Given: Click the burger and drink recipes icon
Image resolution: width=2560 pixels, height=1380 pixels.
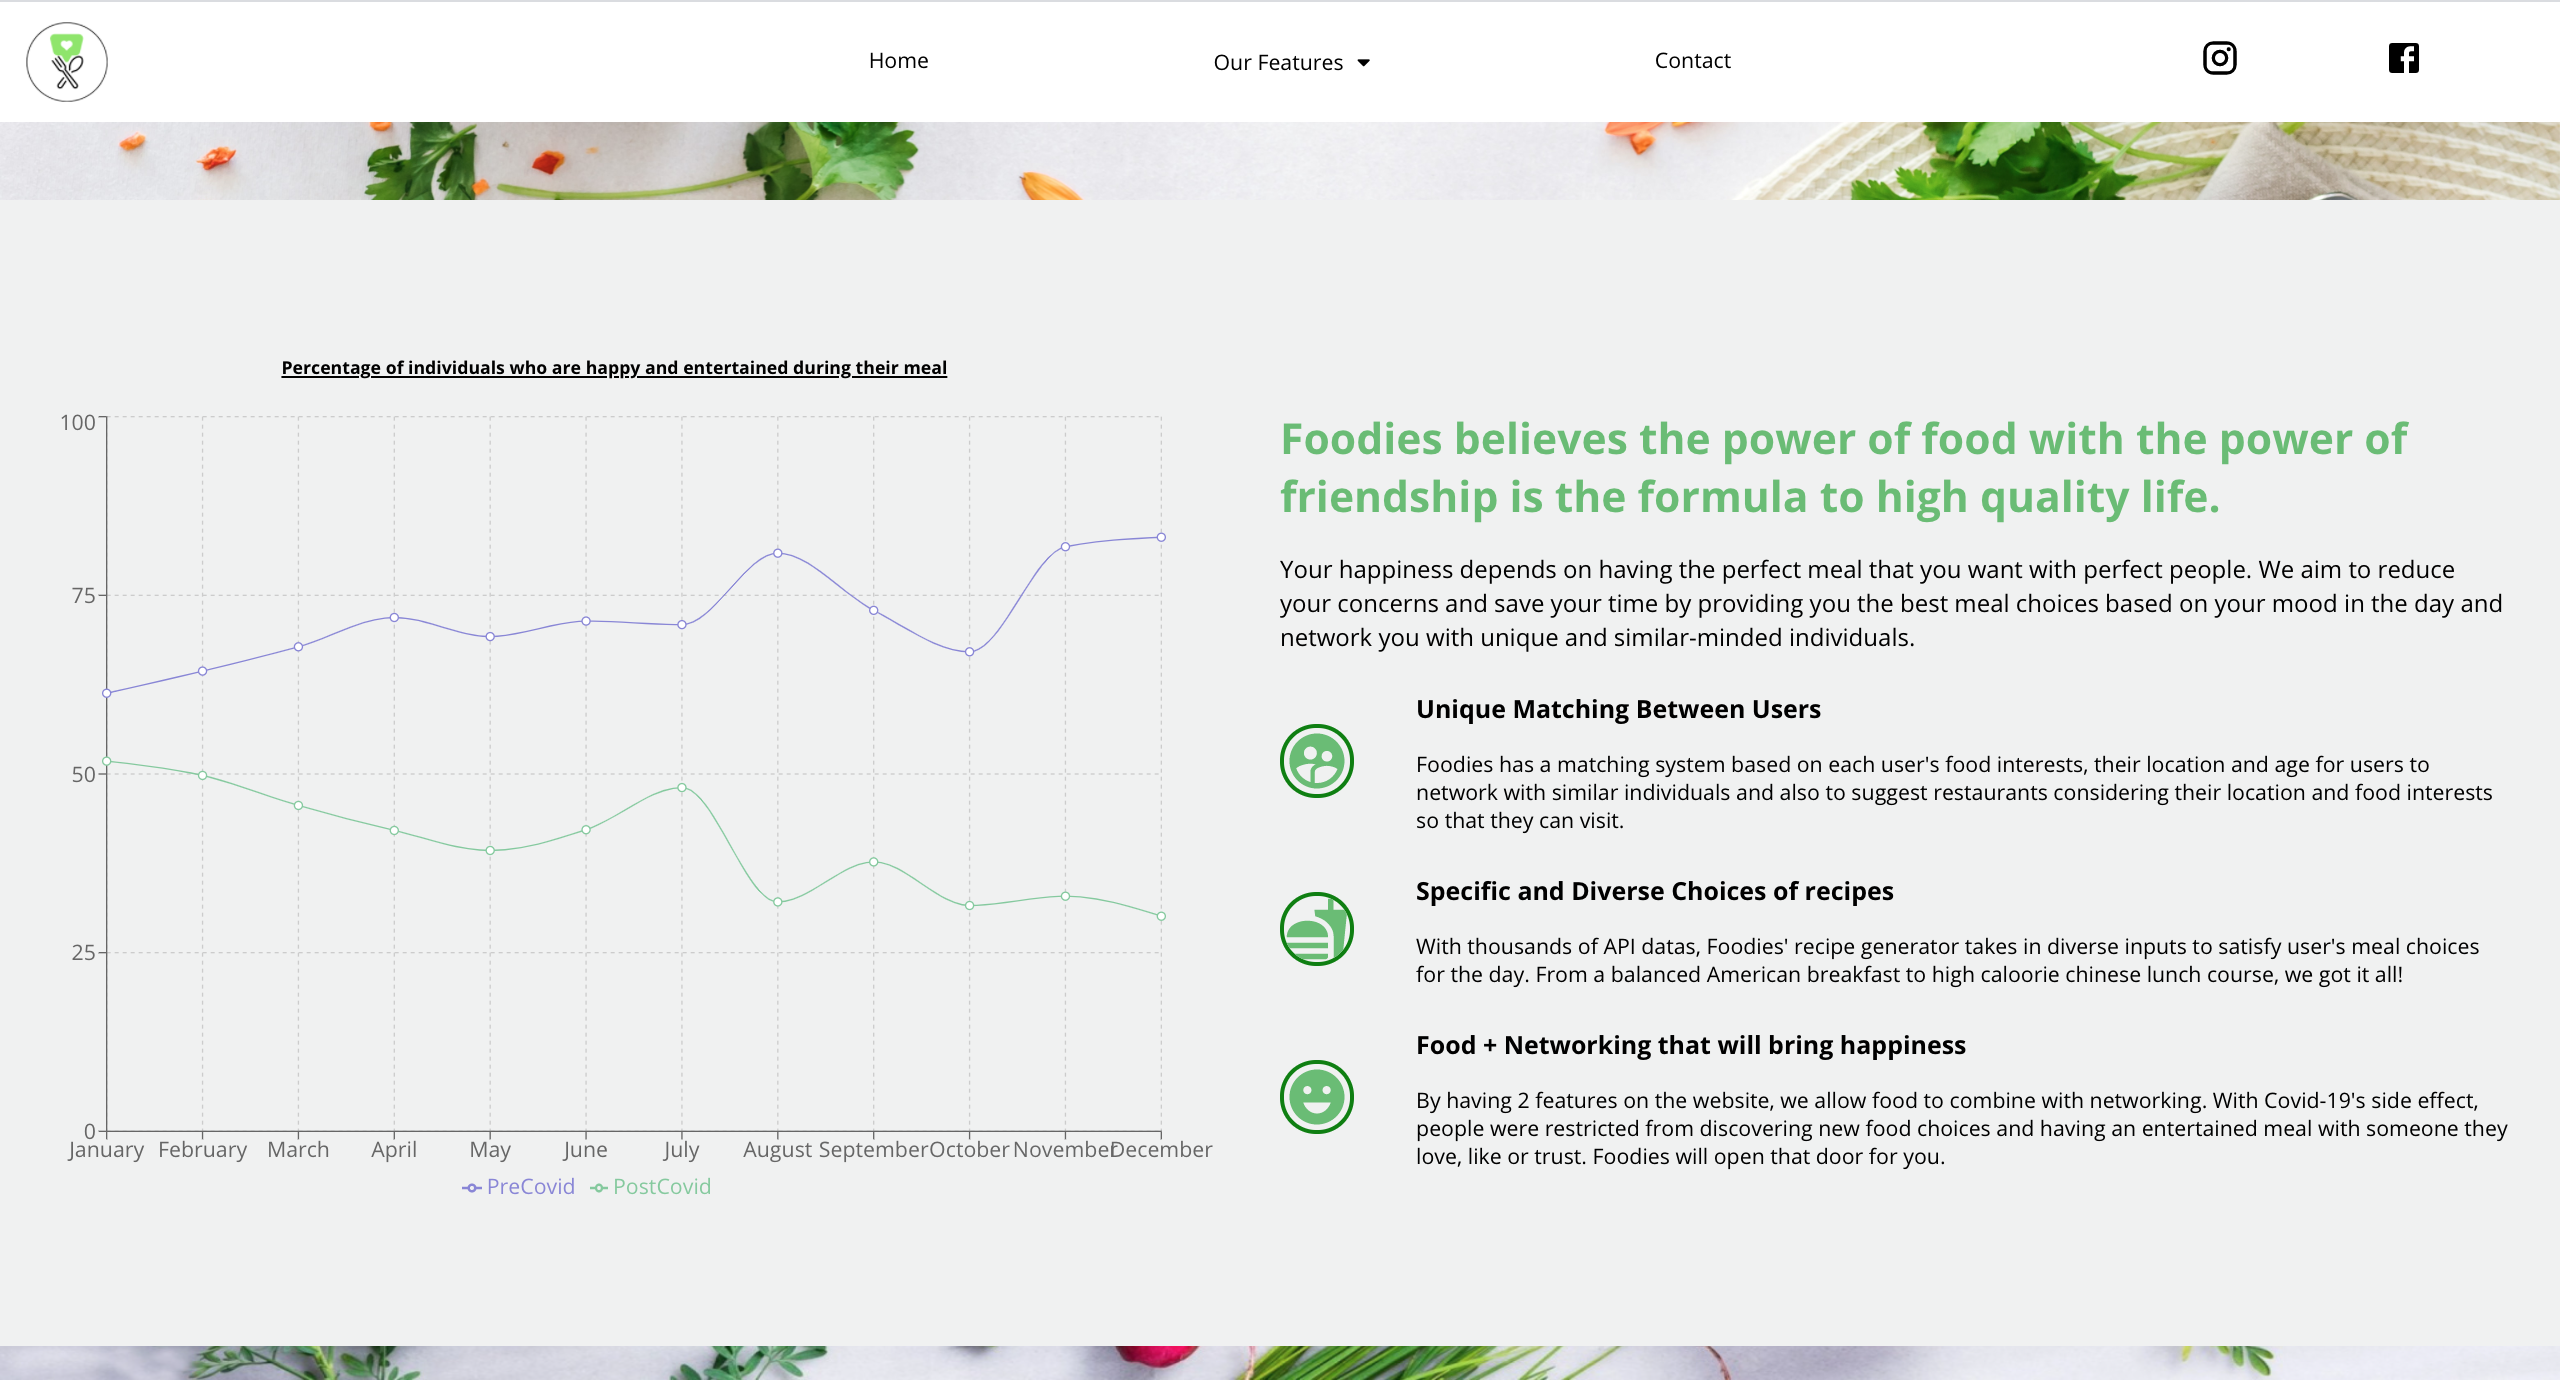Looking at the screenshot, I should point(1316,929).
